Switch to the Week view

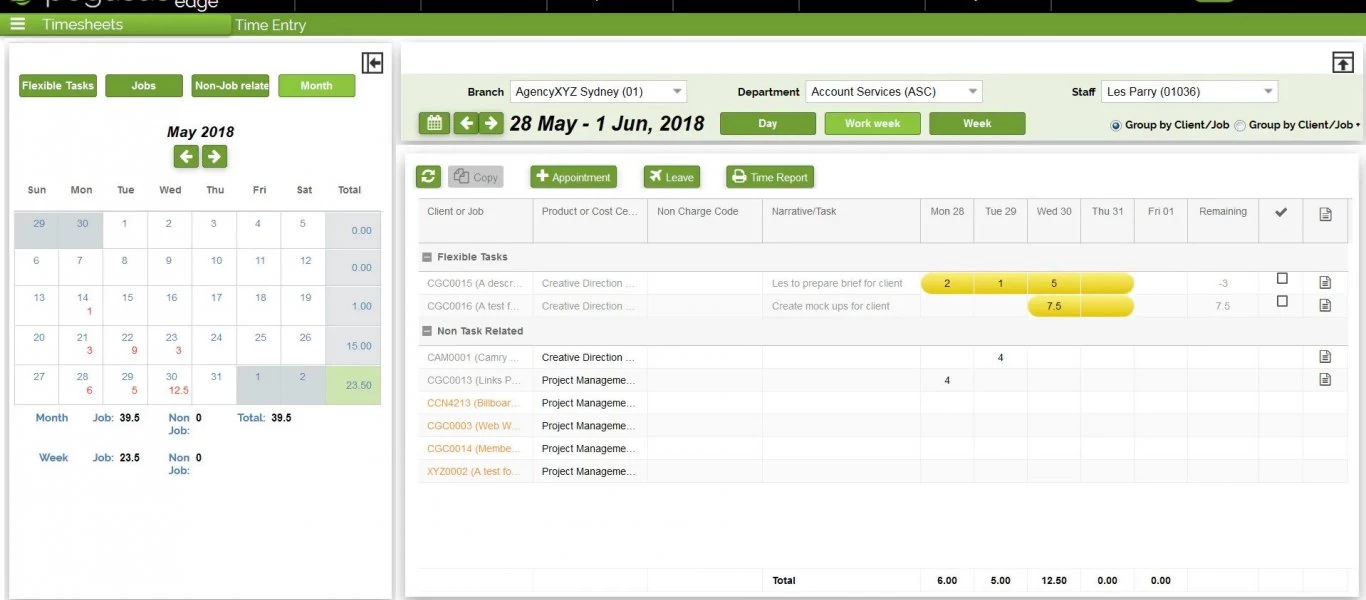[977, 124]
